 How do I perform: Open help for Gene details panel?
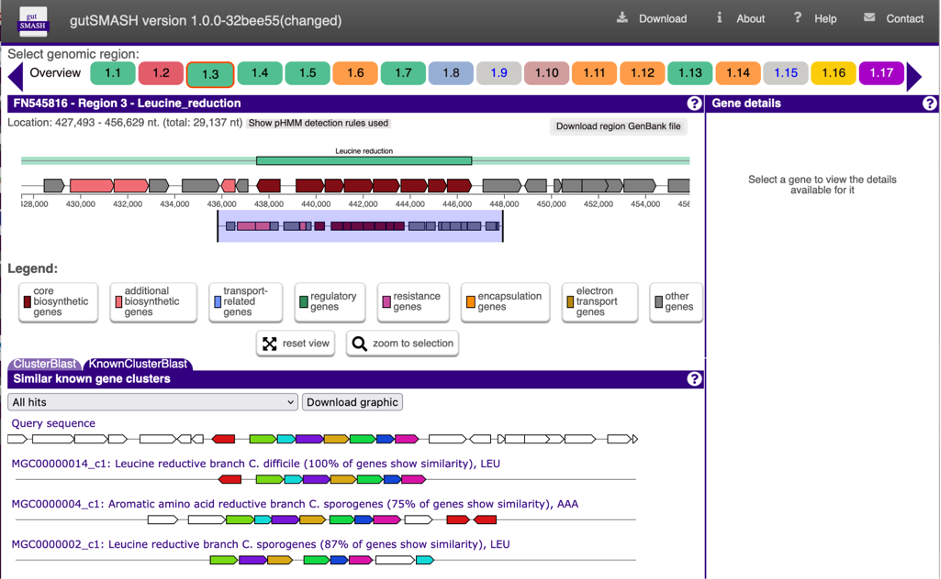click(929, 103)
